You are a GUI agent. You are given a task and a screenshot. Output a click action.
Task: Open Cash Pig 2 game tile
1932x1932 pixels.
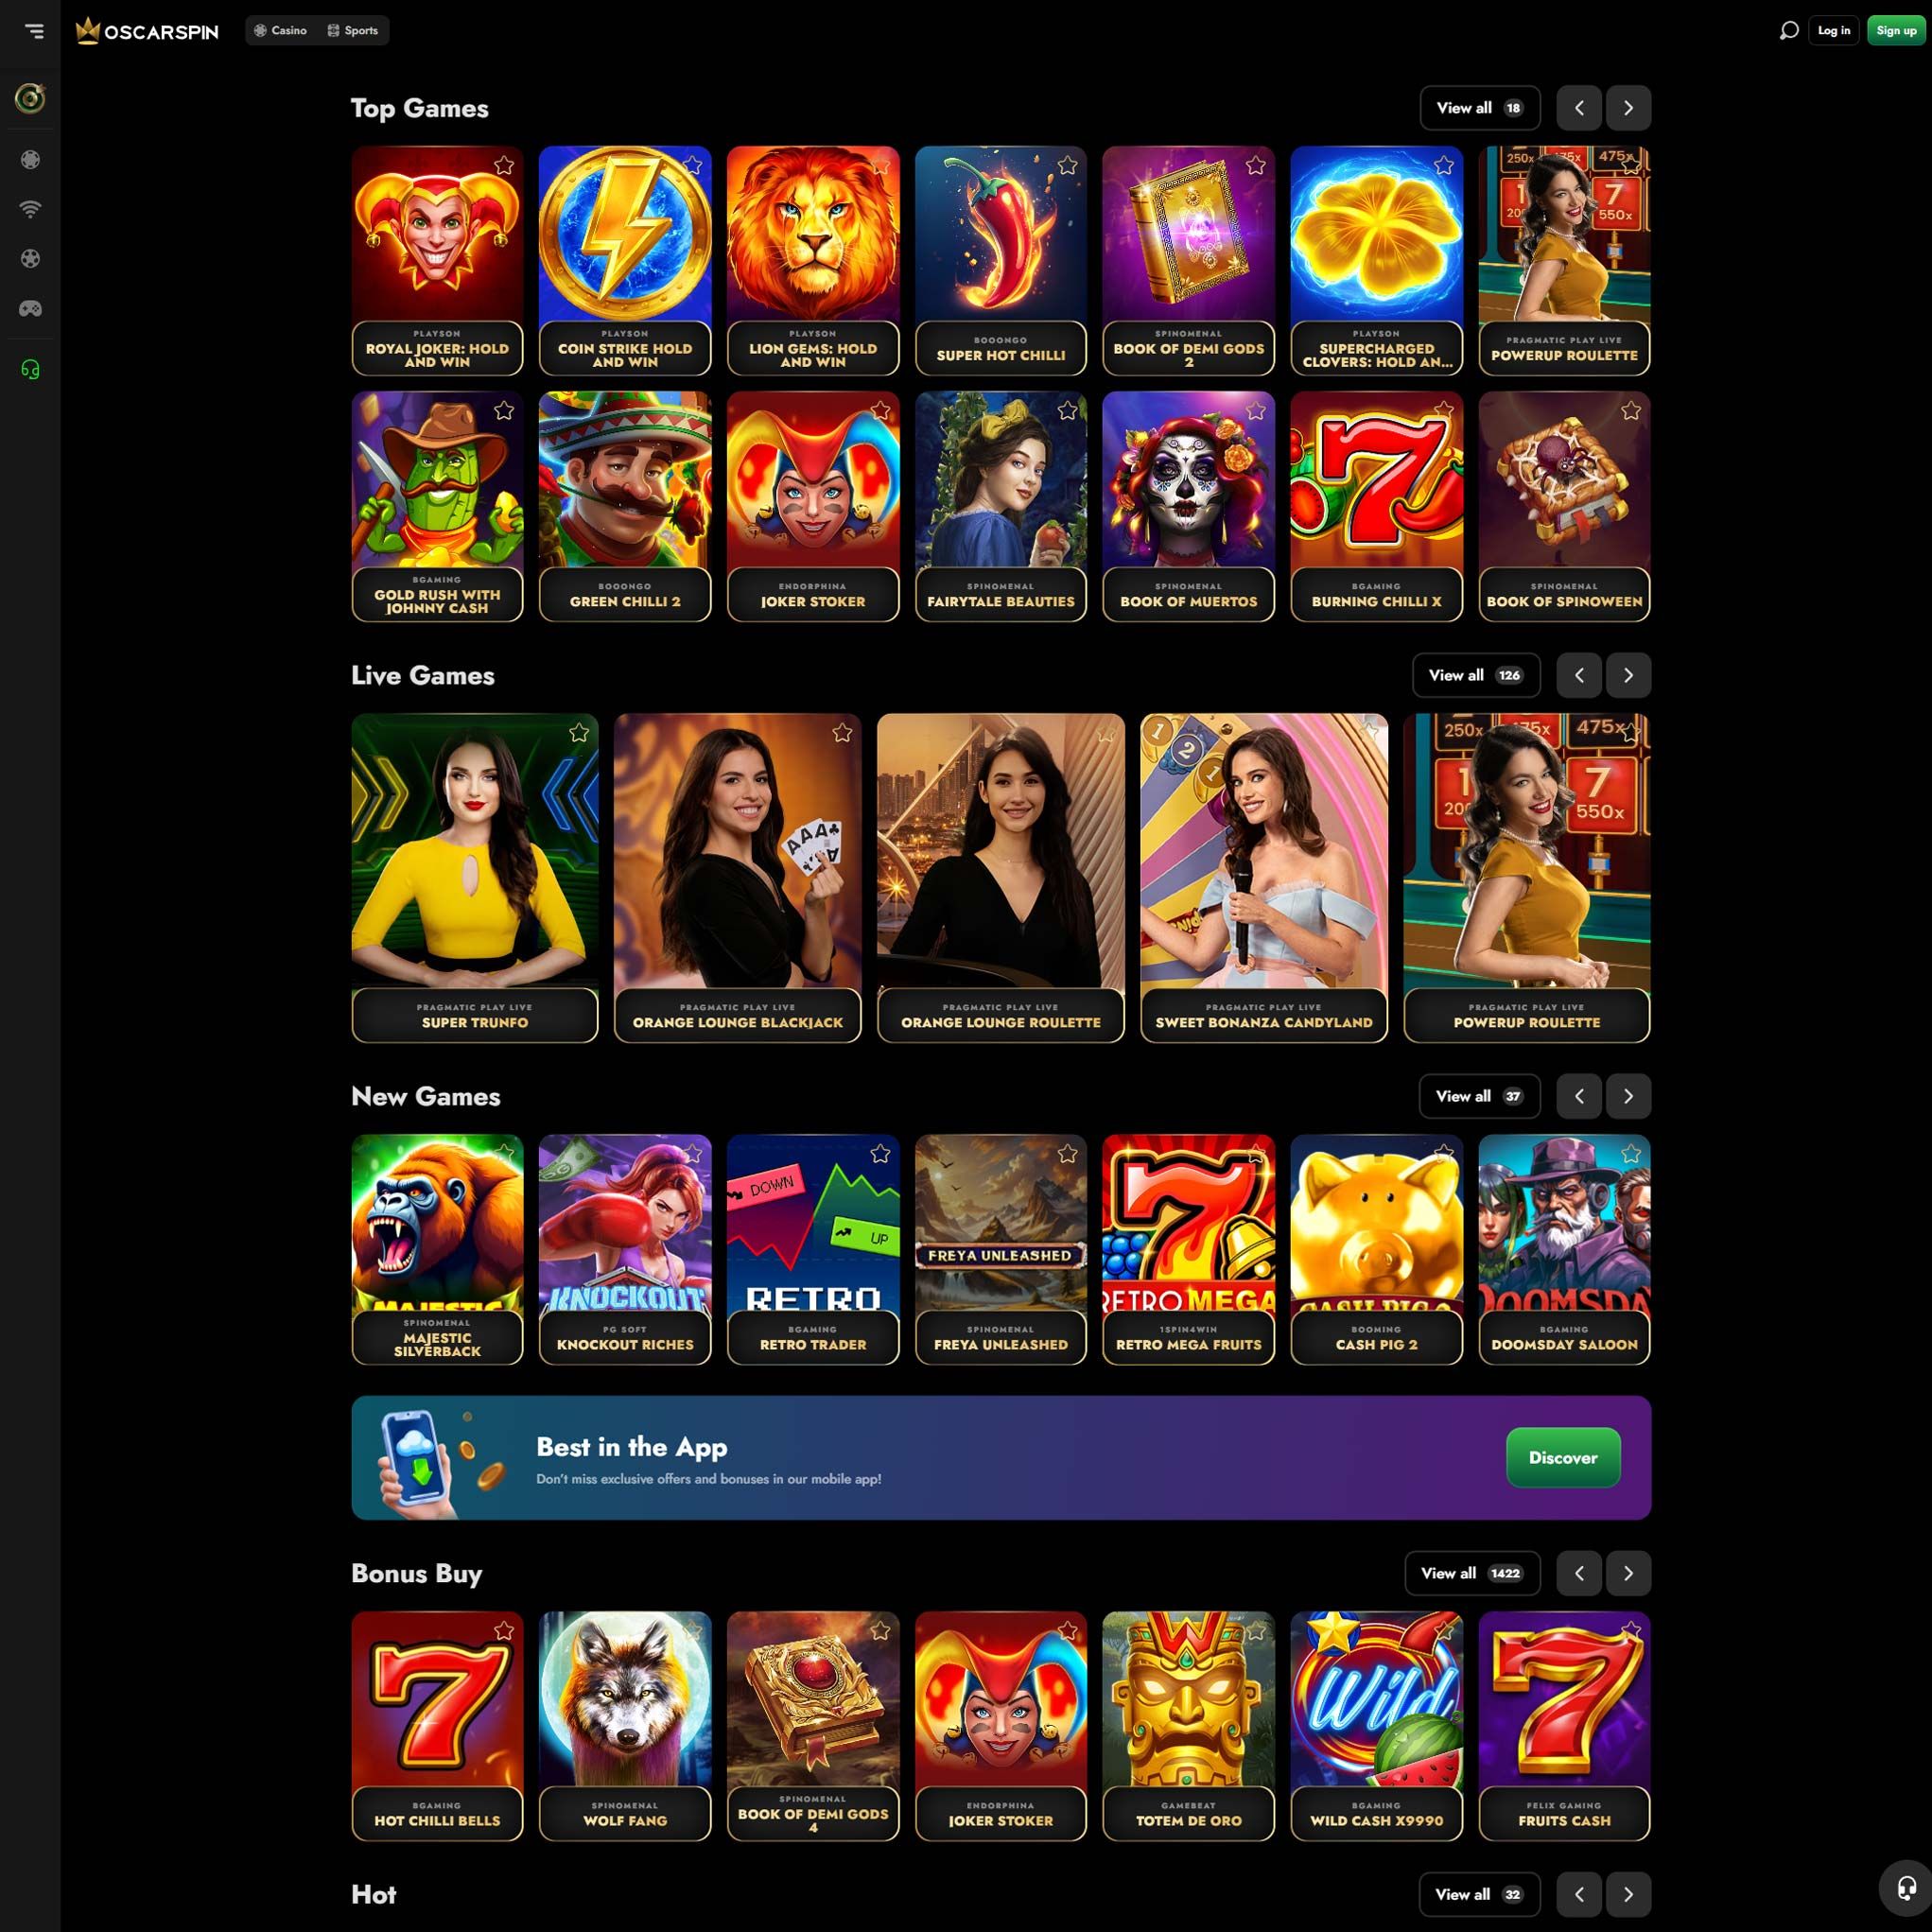tap(1376, 1249)
